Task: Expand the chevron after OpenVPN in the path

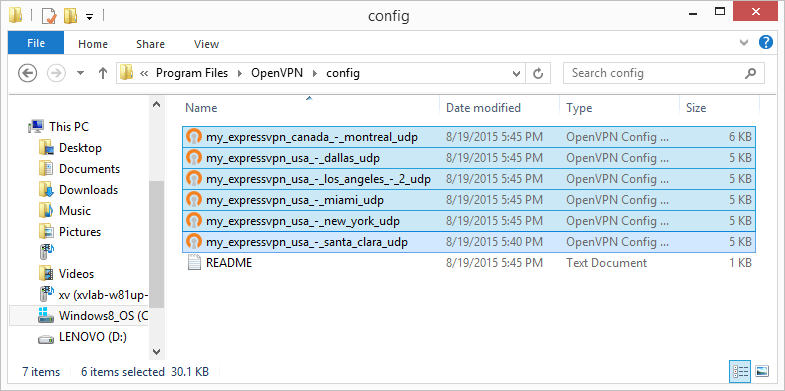Action: 315,74
